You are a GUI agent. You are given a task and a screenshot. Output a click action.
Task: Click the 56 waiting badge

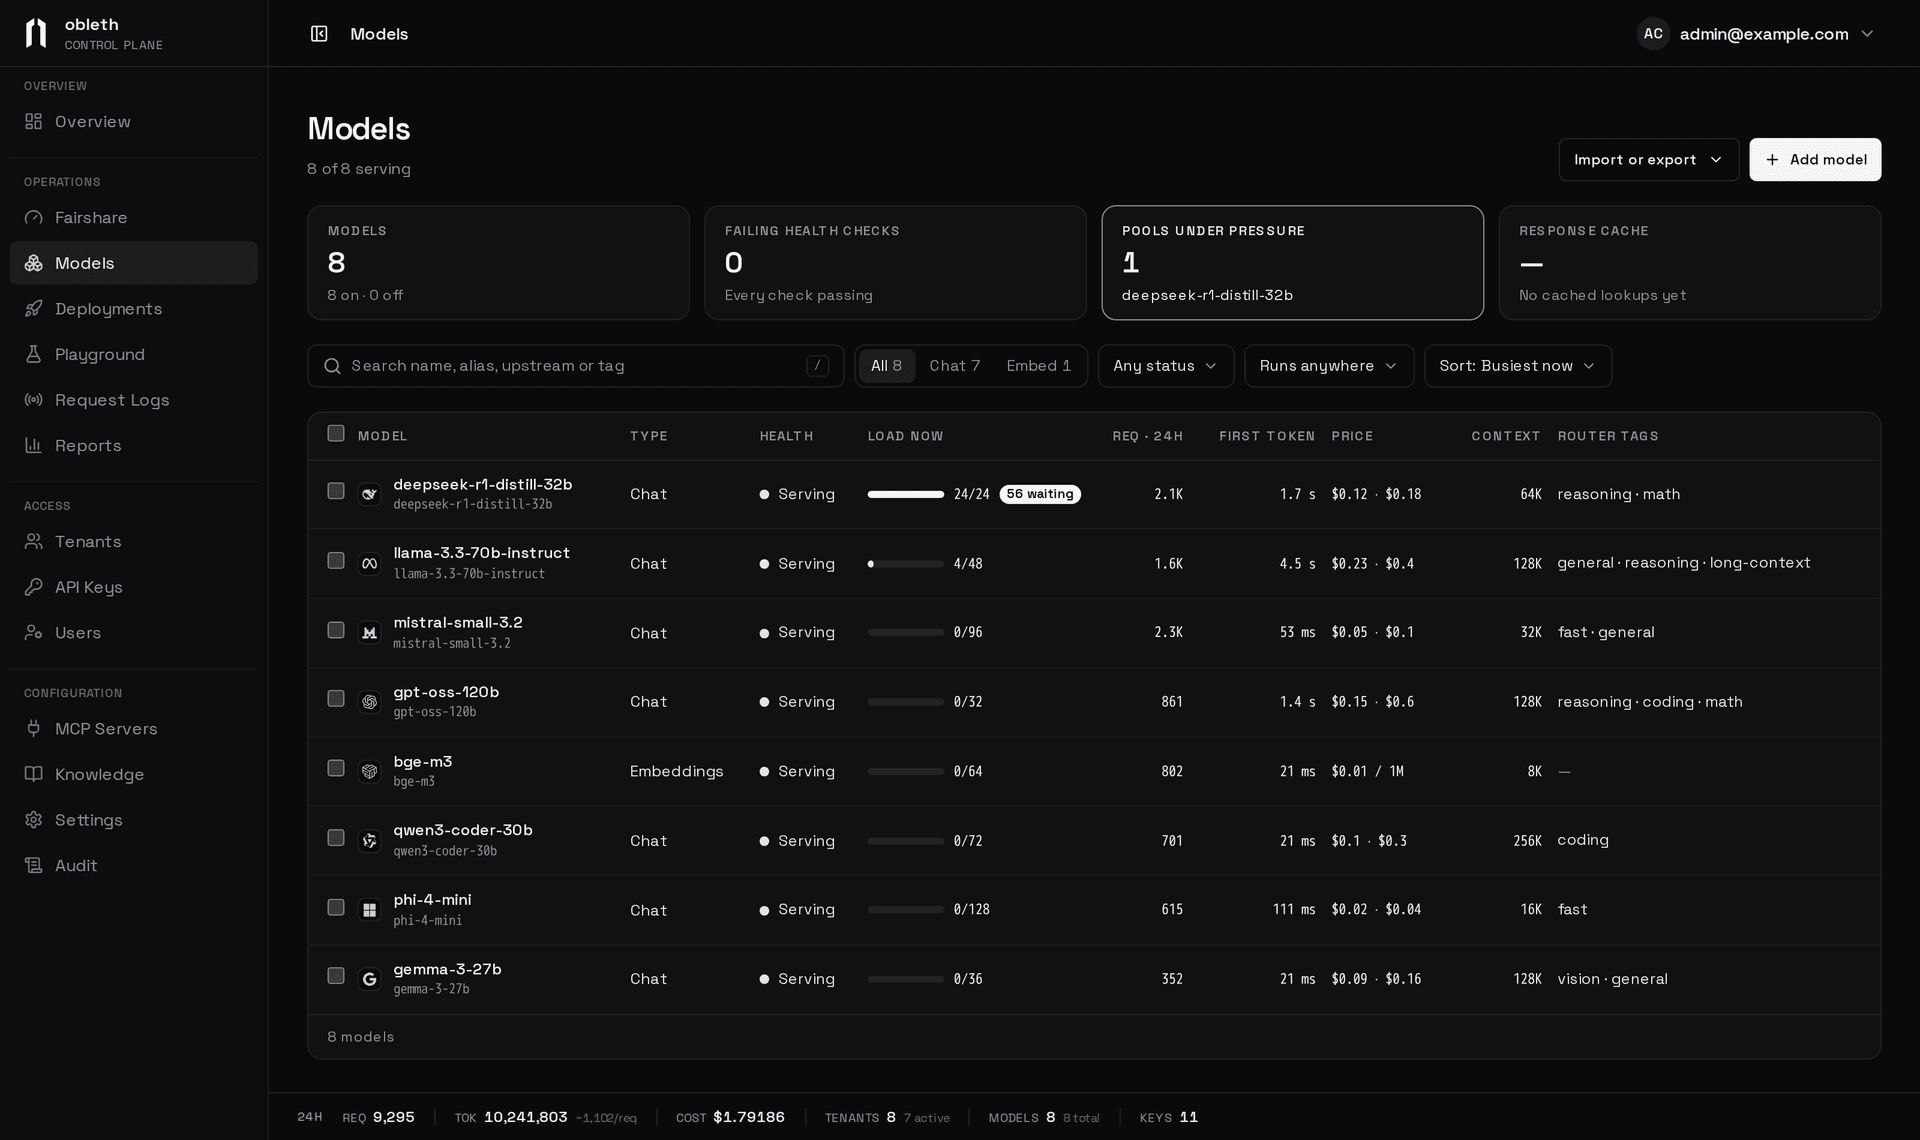click(1040, 494)
